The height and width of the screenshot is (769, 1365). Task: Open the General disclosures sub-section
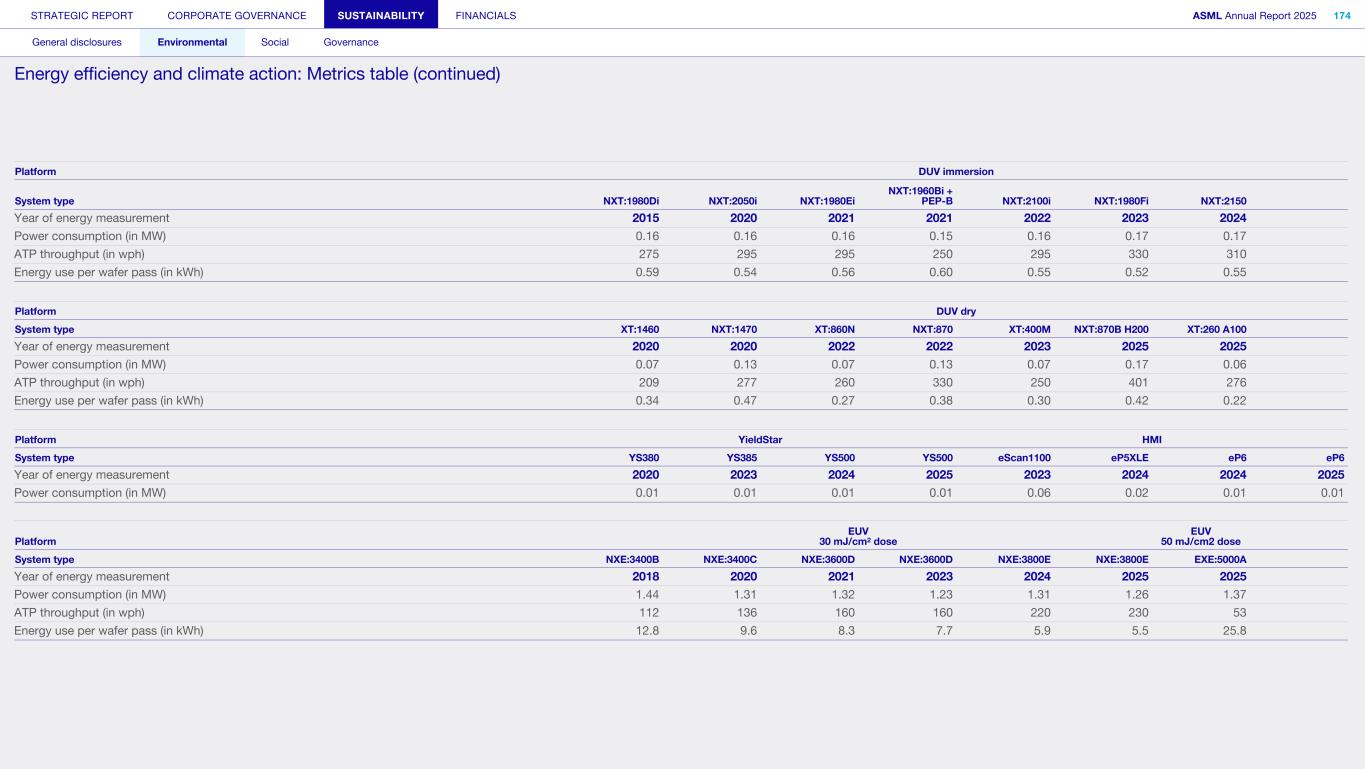point(77,42)
